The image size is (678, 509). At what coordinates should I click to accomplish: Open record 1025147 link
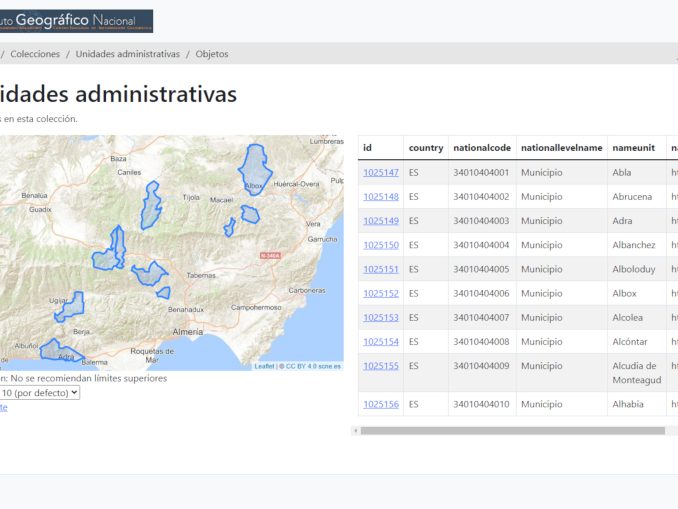coord(380,173)
